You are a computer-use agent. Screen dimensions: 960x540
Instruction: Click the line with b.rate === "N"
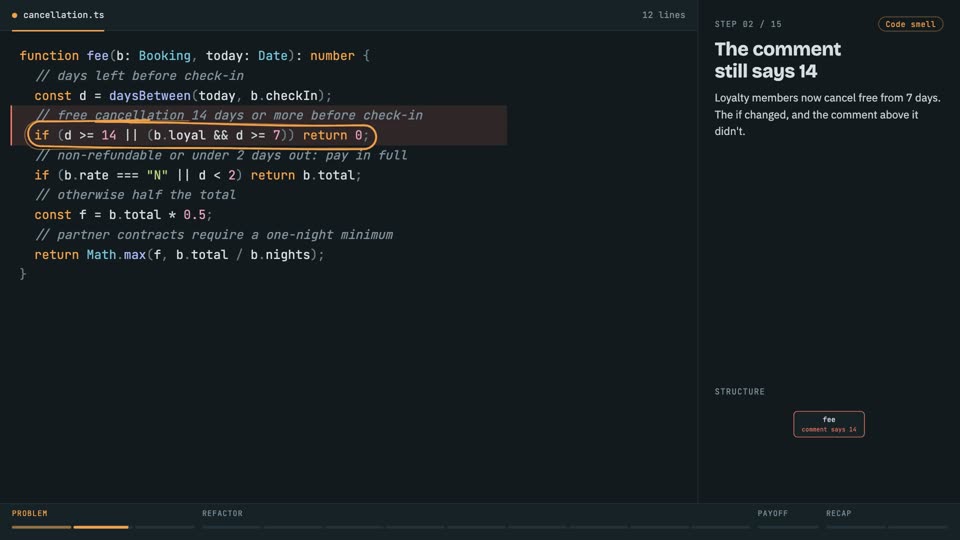click(198, 175)
